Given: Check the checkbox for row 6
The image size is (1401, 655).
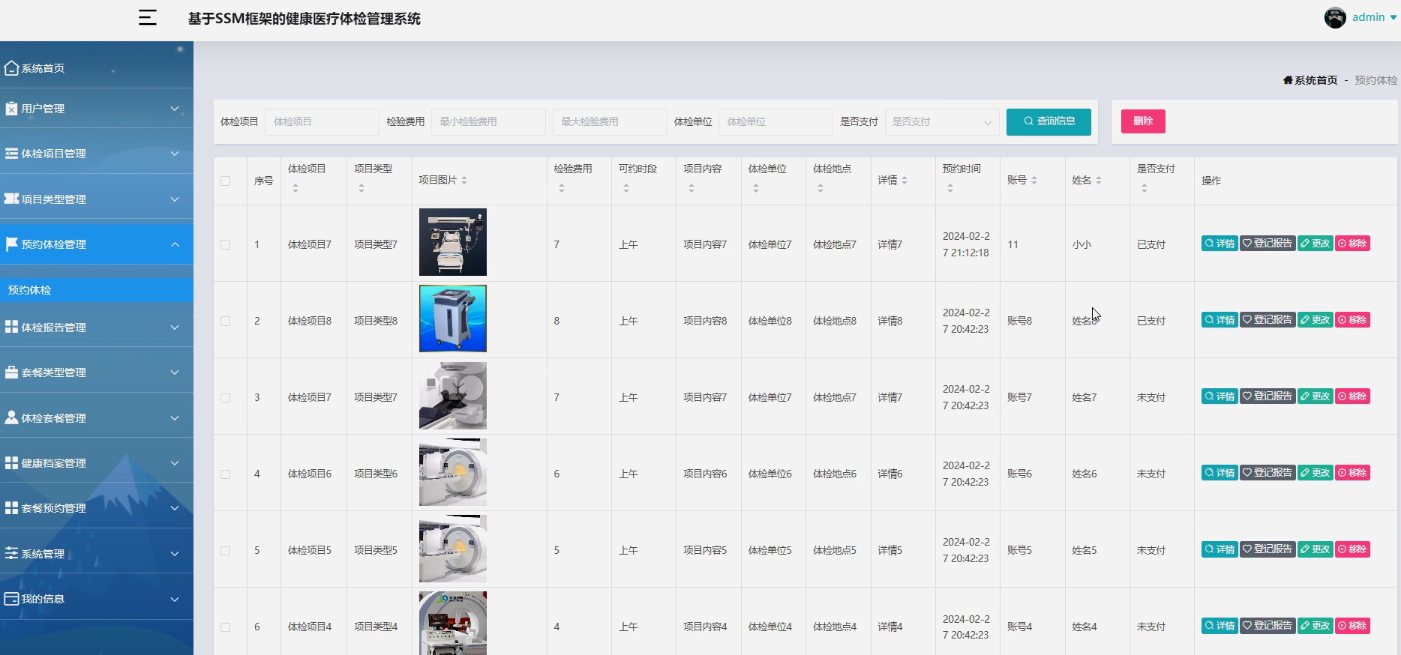Looking at the screenshot, I should click(x=225, y=627).
